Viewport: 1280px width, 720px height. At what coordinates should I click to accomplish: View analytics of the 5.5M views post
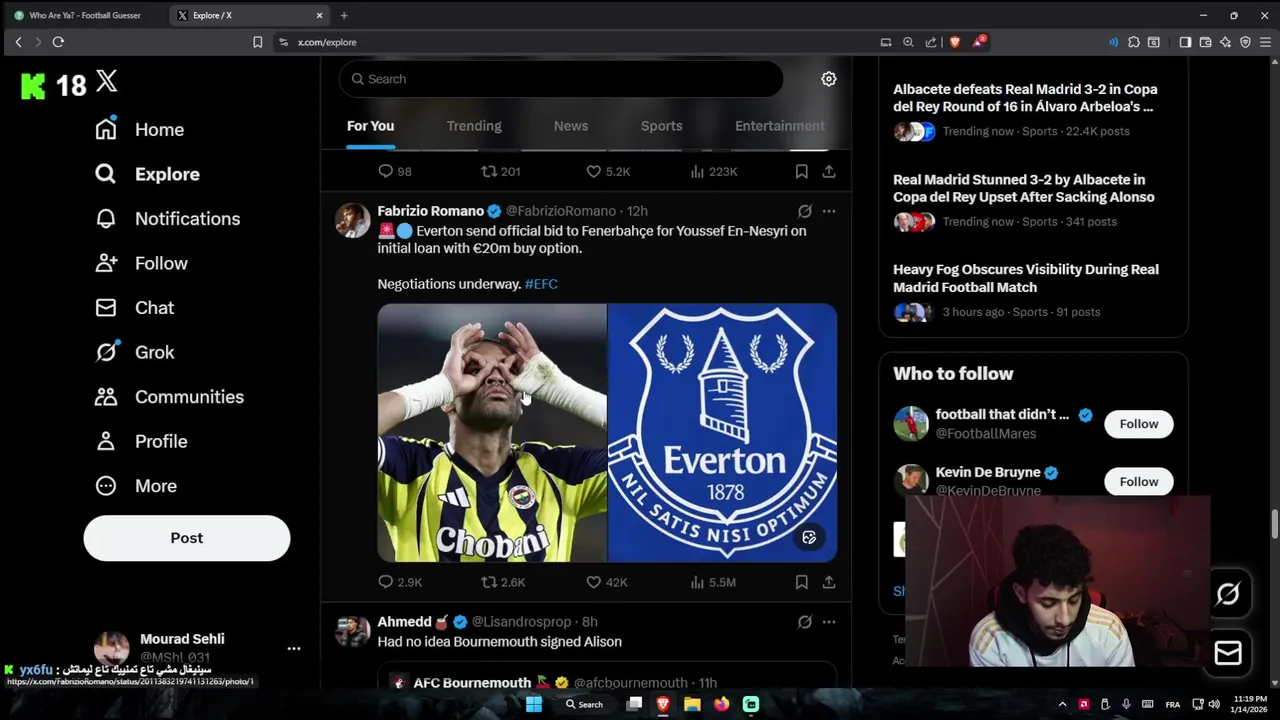click(713, 582)
